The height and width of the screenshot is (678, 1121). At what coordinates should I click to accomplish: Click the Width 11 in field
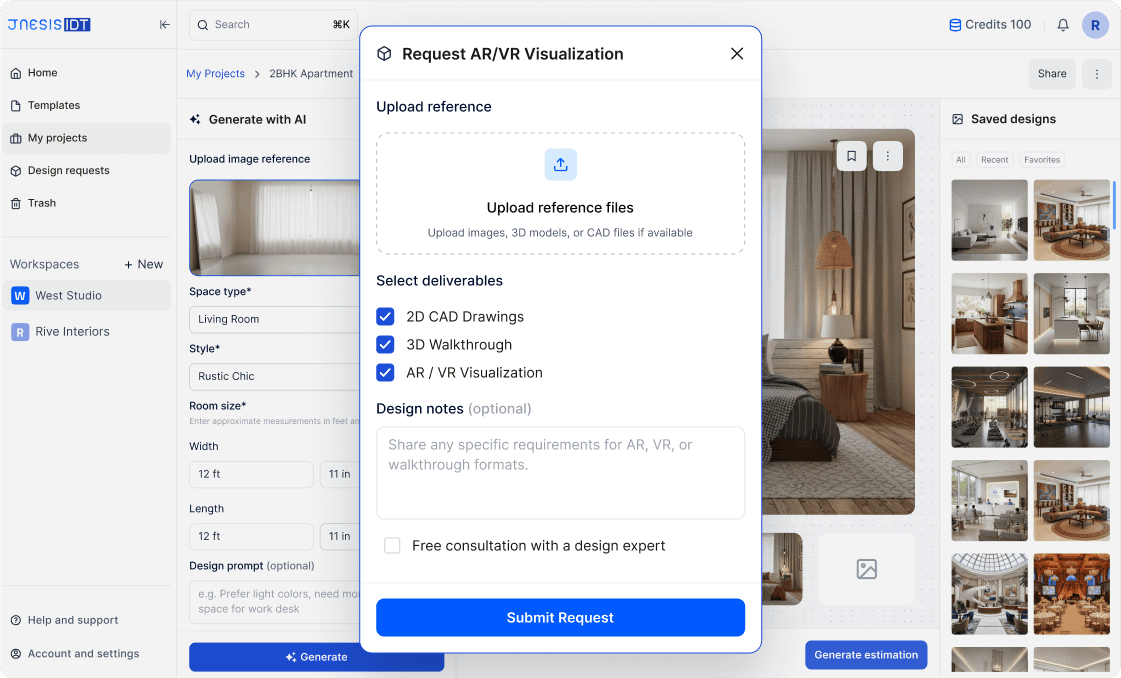pyautogui.click(x=340, y=474)
